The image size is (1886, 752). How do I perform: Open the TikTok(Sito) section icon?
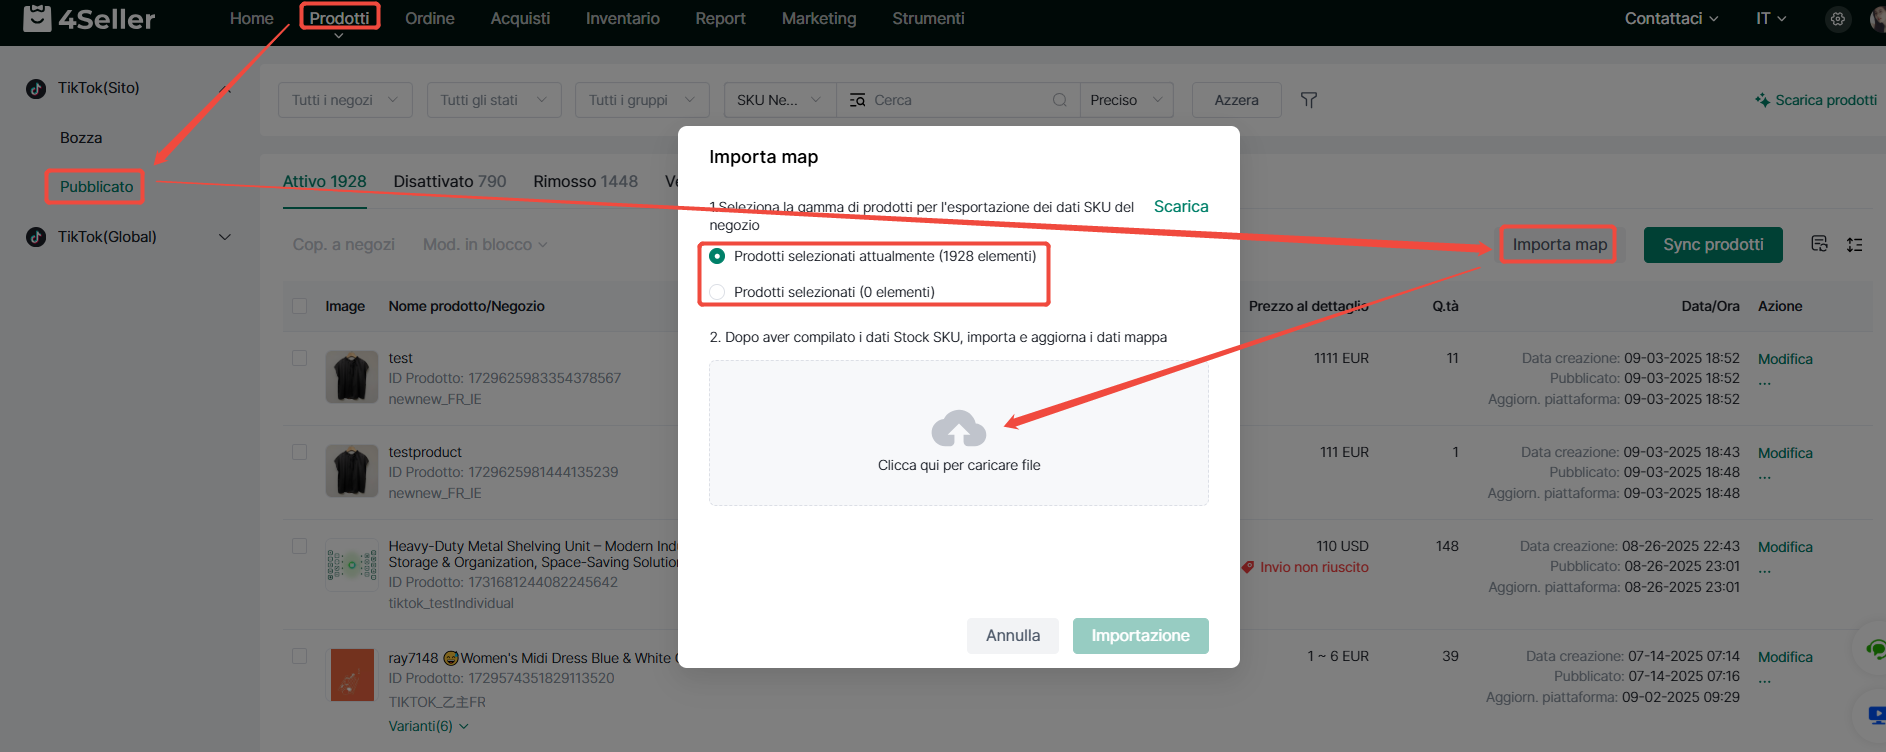[36, 88]
